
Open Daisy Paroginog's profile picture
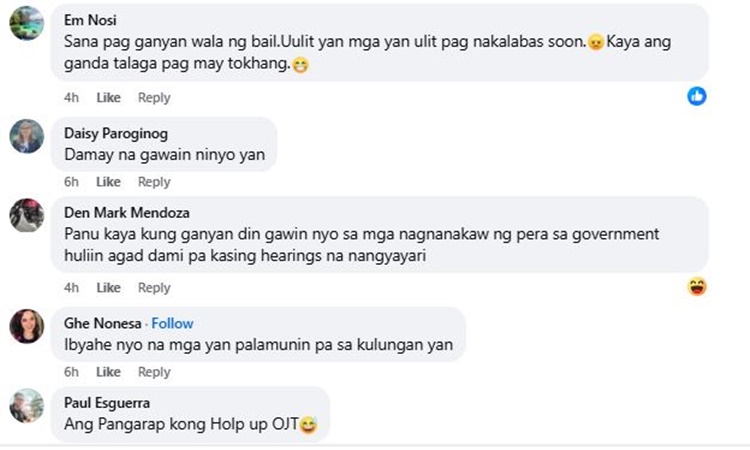click(x=27, y=136)
